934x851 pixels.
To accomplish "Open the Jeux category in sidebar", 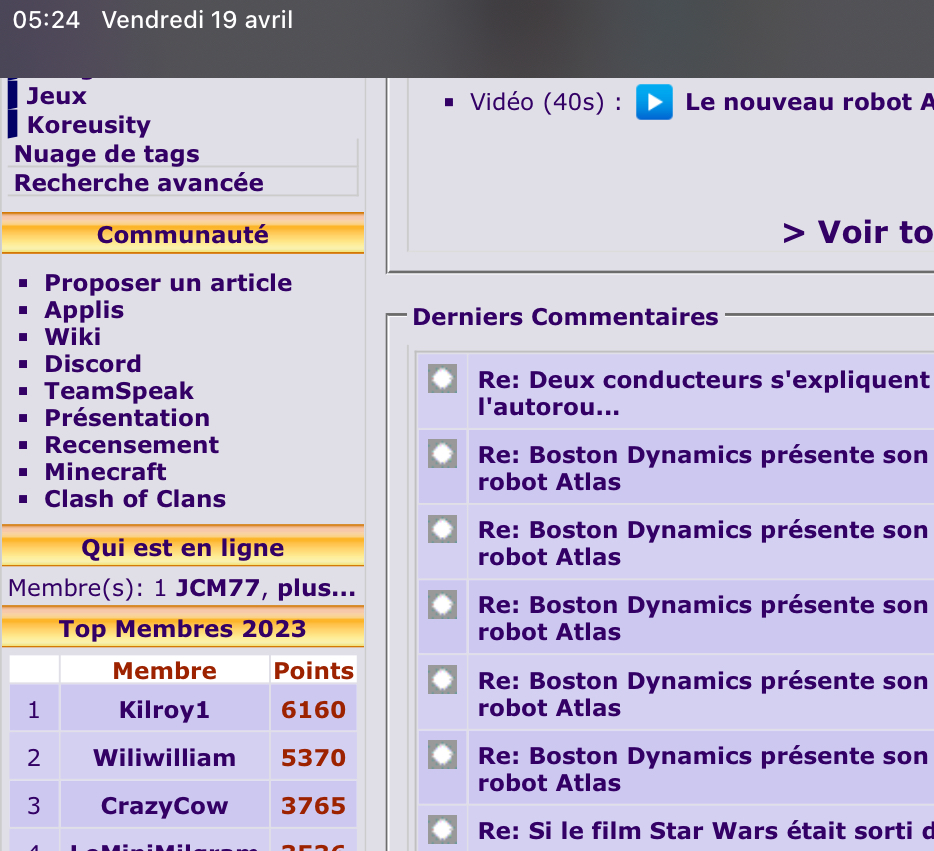I will pos(56,96).
